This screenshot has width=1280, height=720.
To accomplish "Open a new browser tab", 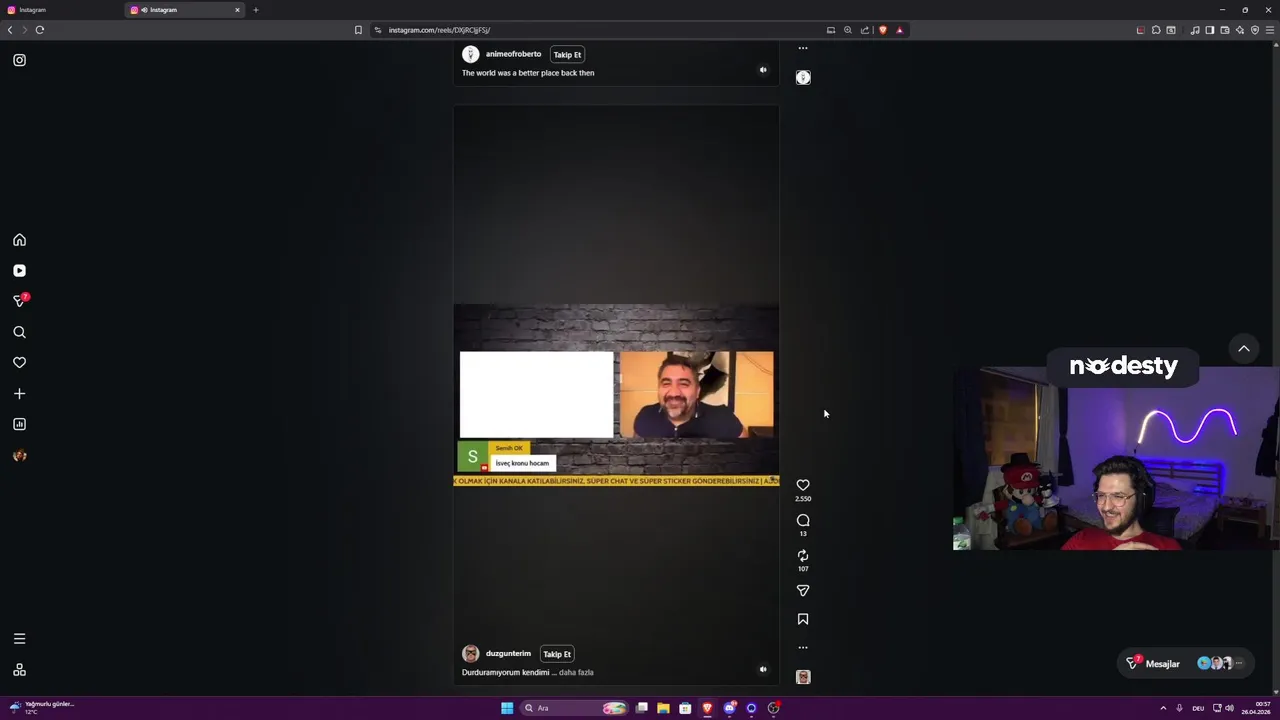I will click(255, 10).
